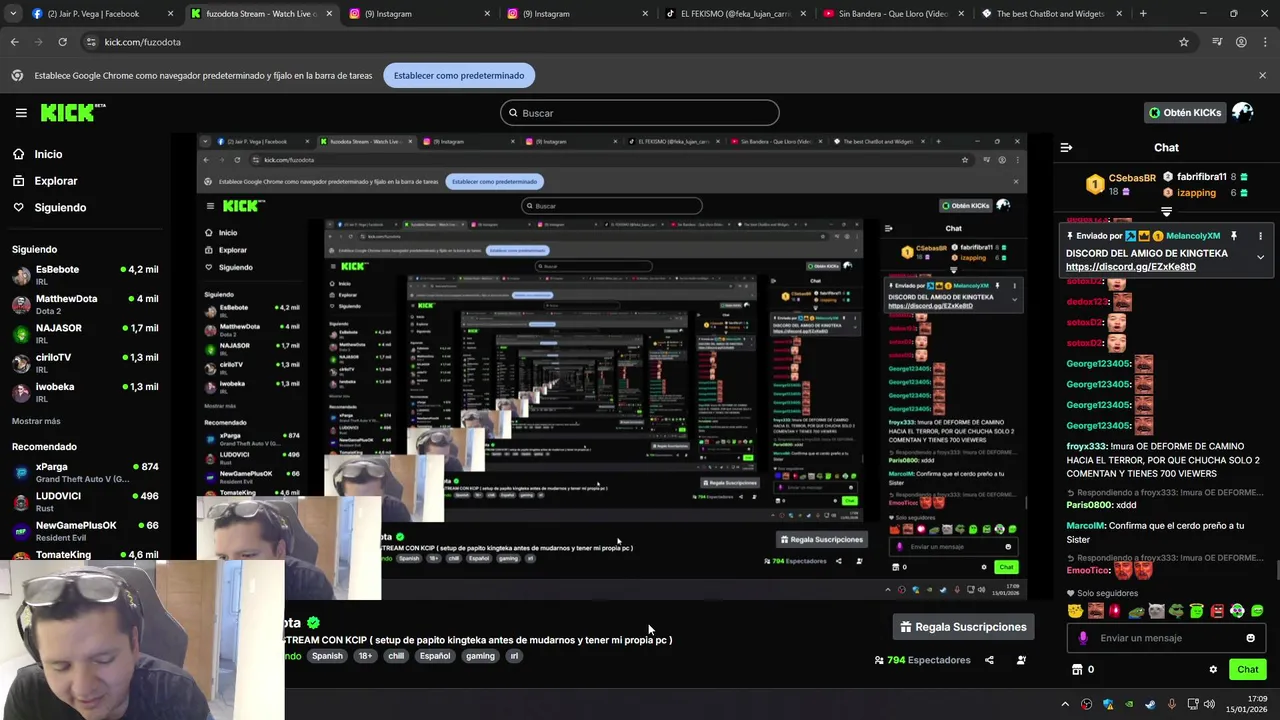Open the emoji picker in chat input
Viewport: 1280px width, 720px height.
click(1250, 638)
